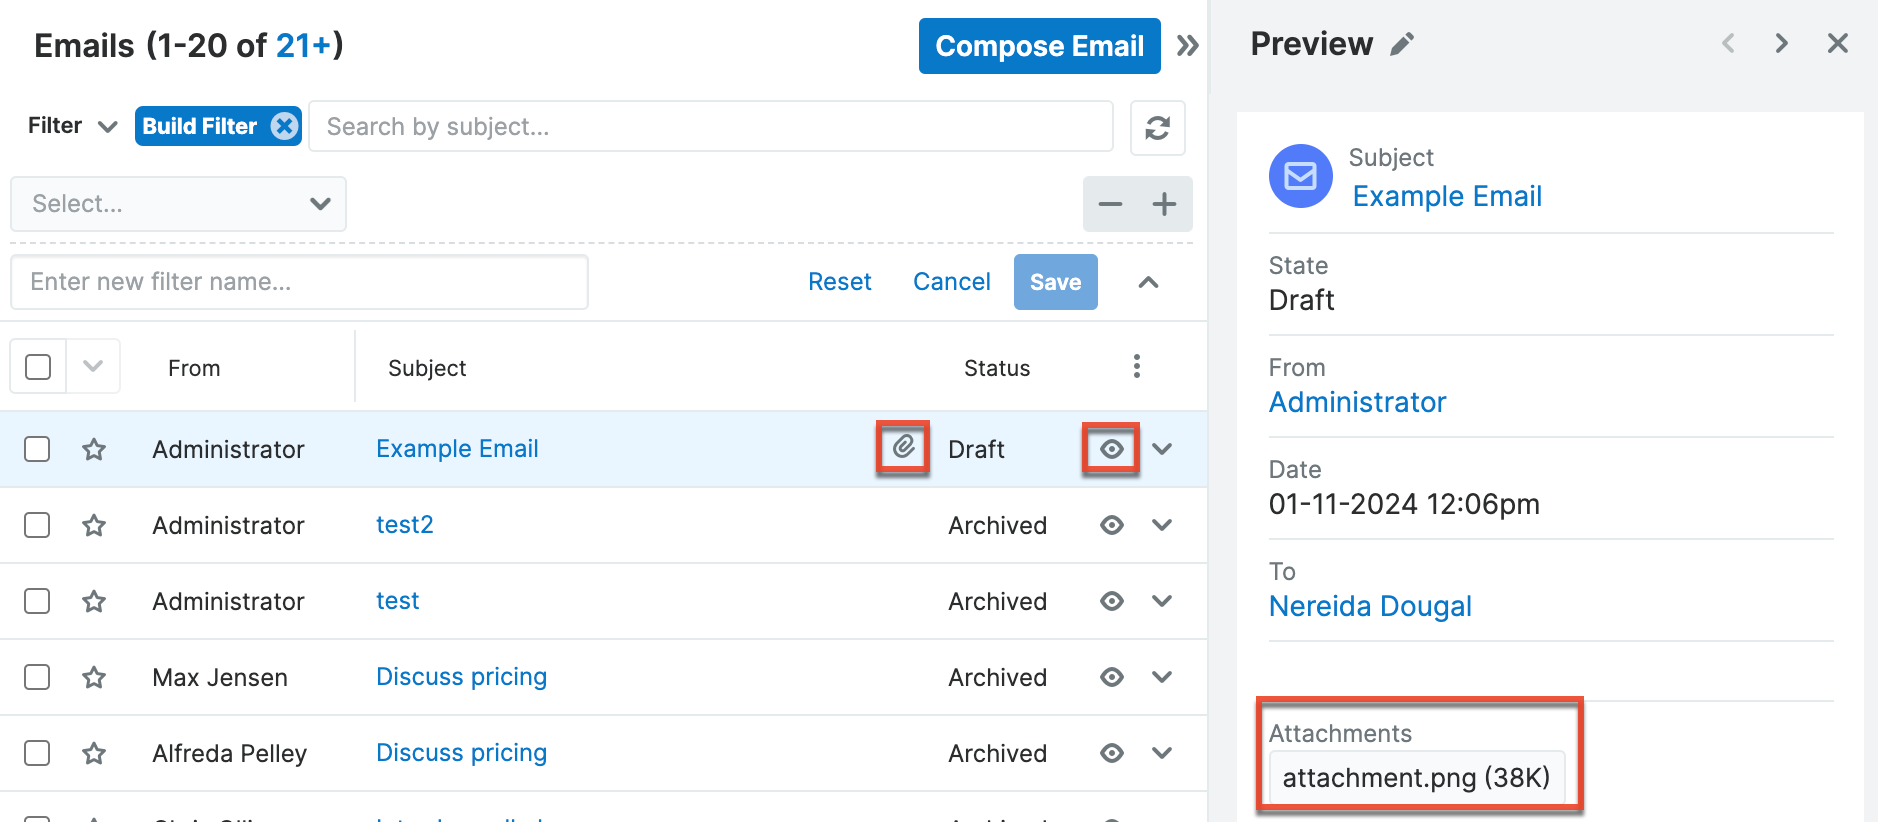Expand row actions for test email
Viewport: 1878px width, 822px height.
click(x=1162, y=601)
